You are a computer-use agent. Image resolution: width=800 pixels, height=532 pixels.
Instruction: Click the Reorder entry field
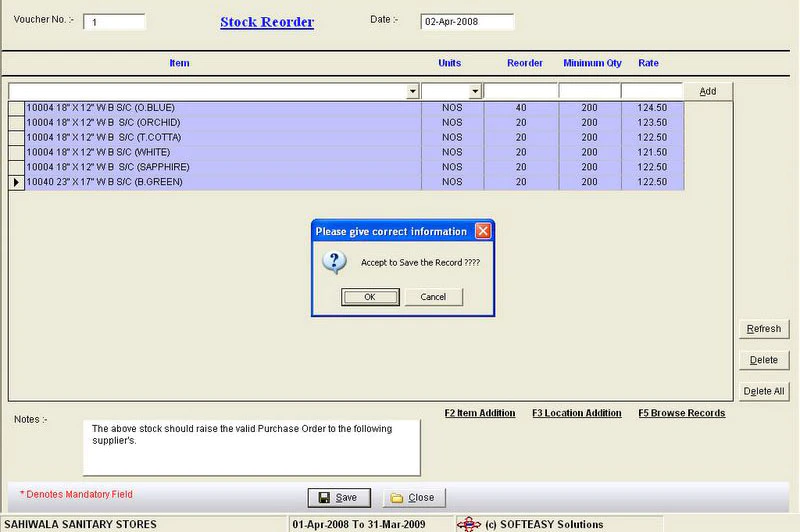coord(520,91)
